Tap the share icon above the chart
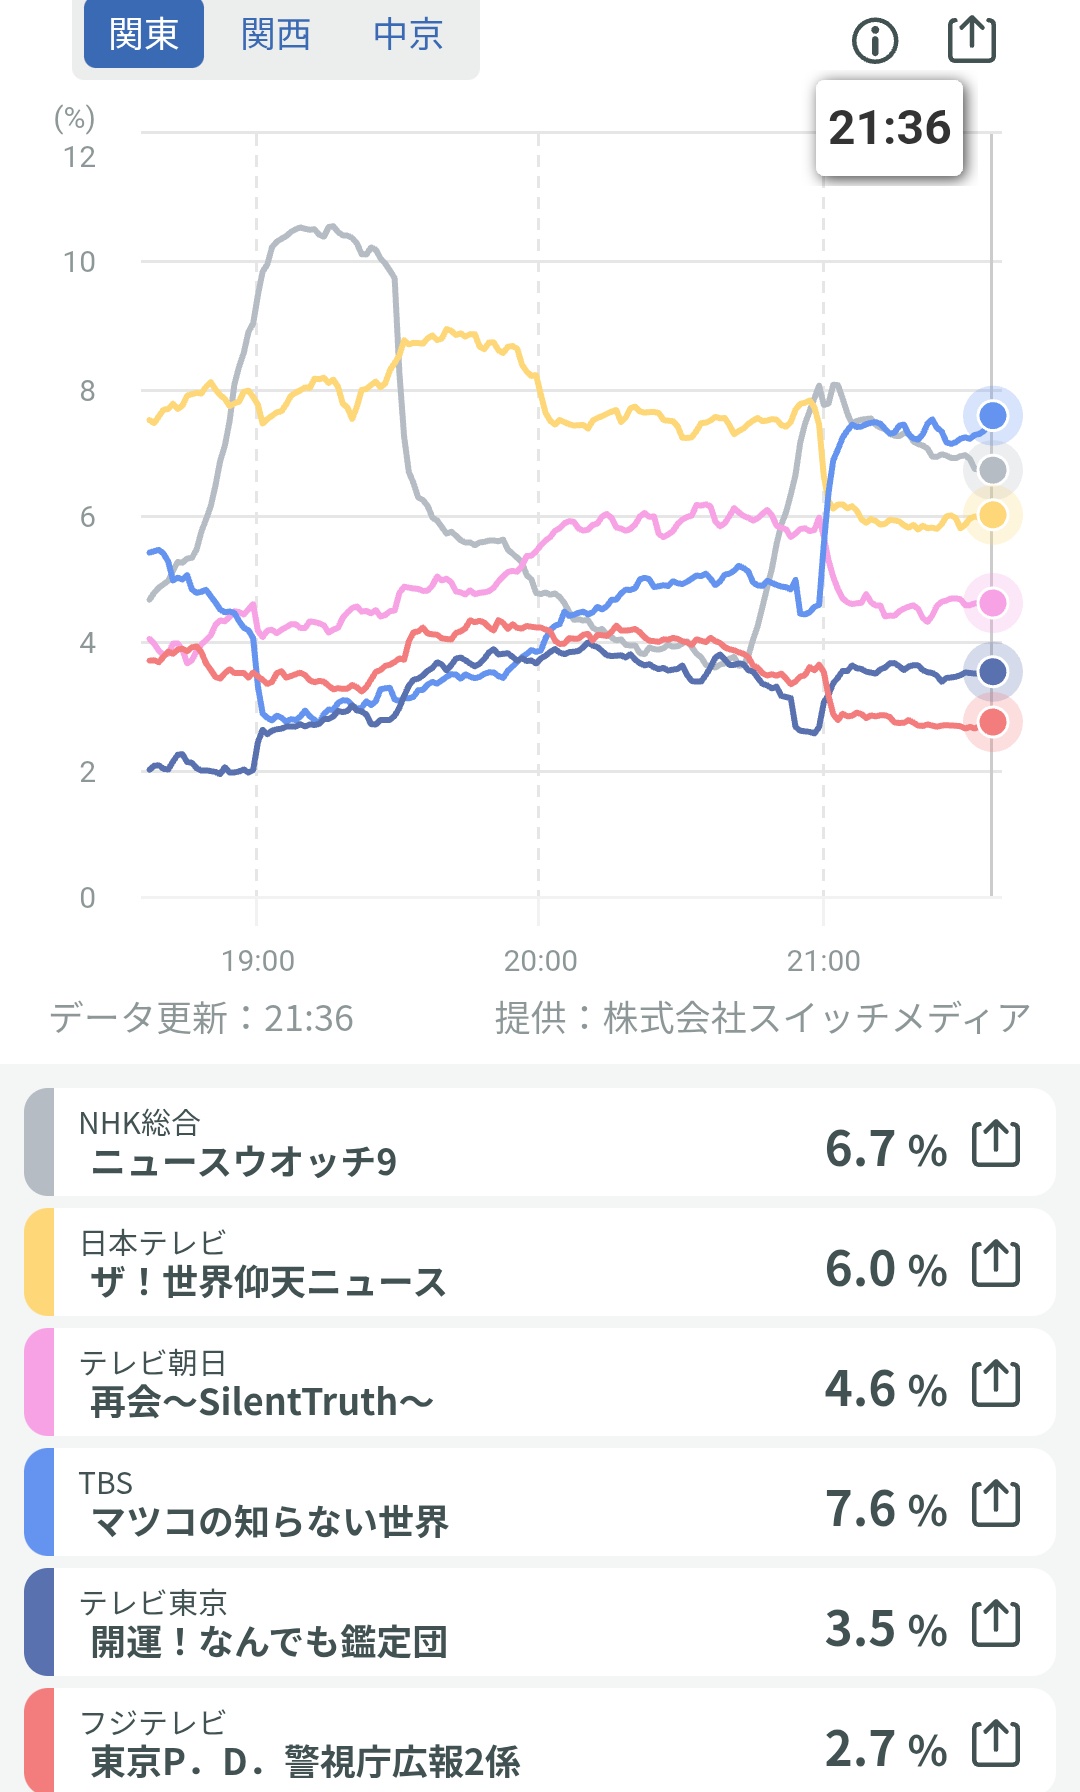 pyautogui.click(x=971, y=39)
